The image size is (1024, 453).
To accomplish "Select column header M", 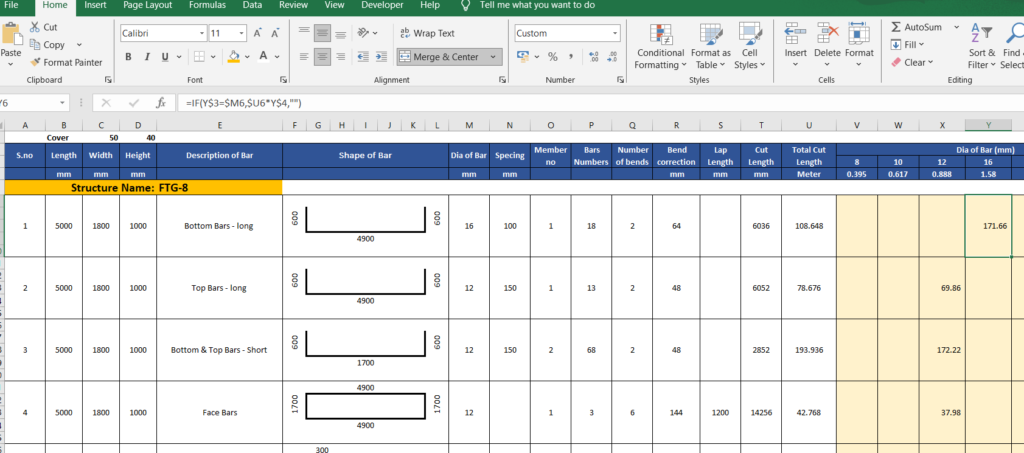I will pyautogui.click(x=469, y=125).
